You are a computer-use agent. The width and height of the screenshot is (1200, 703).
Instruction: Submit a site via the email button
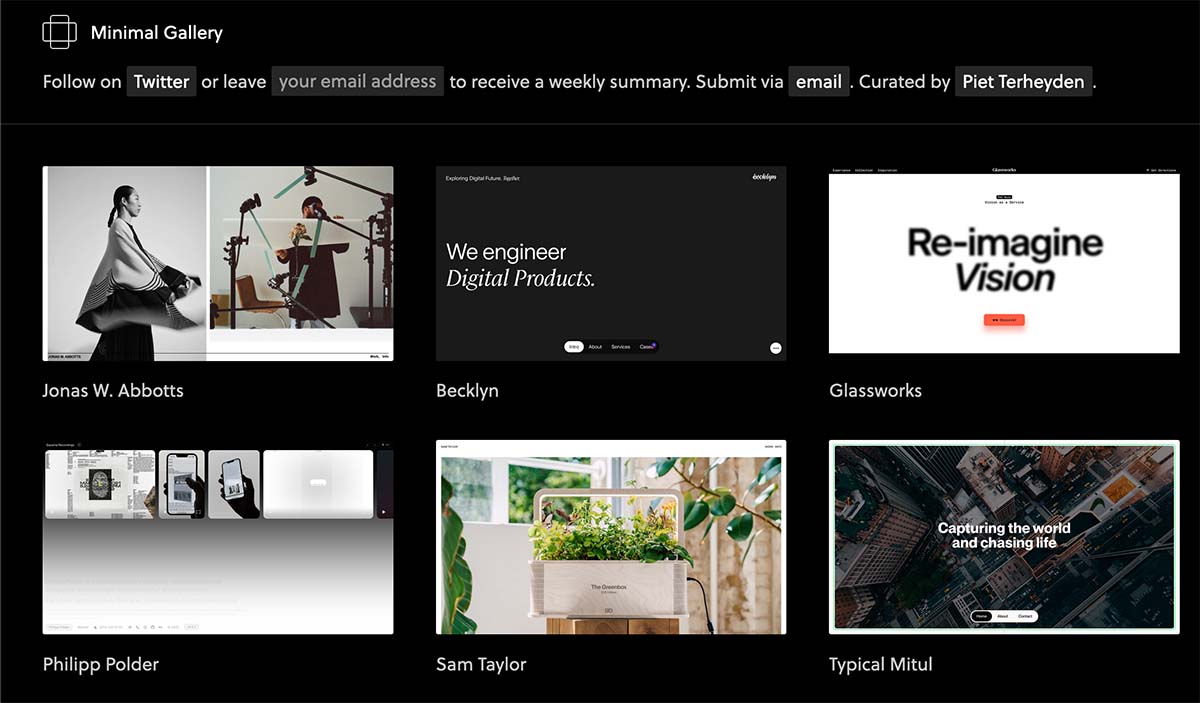point(819,82)
